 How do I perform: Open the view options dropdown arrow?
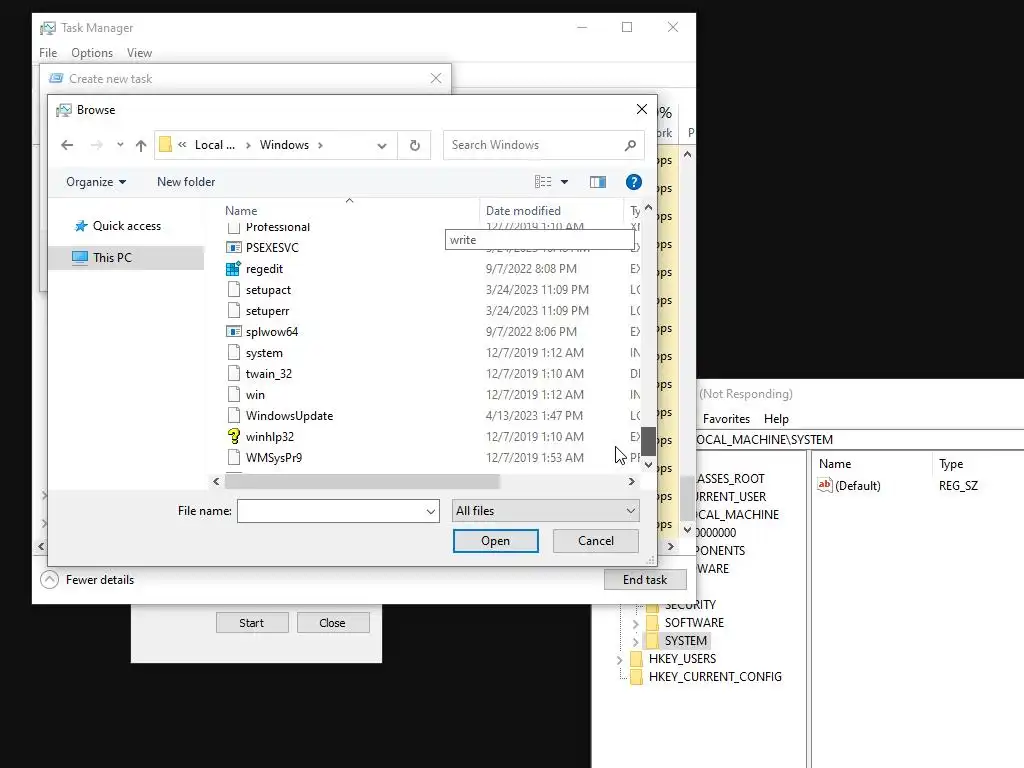click(x=565, y=182)
